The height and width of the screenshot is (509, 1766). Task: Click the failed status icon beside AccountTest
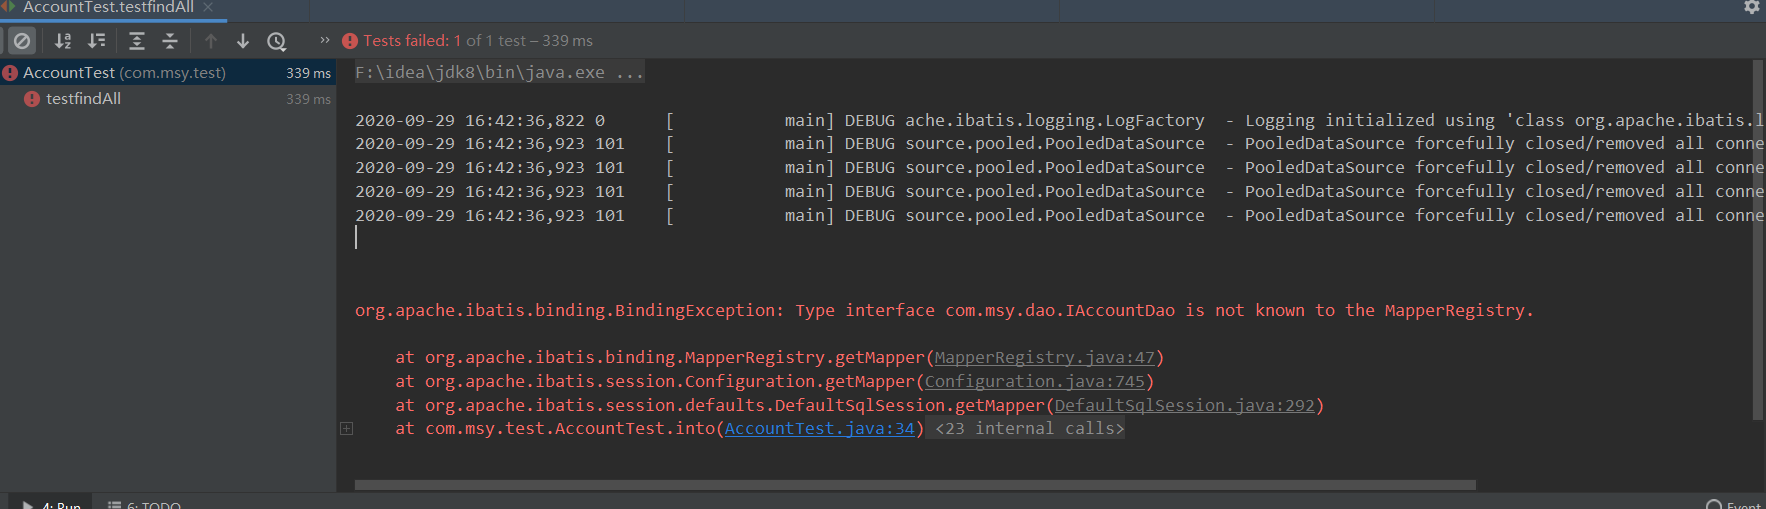10,73
